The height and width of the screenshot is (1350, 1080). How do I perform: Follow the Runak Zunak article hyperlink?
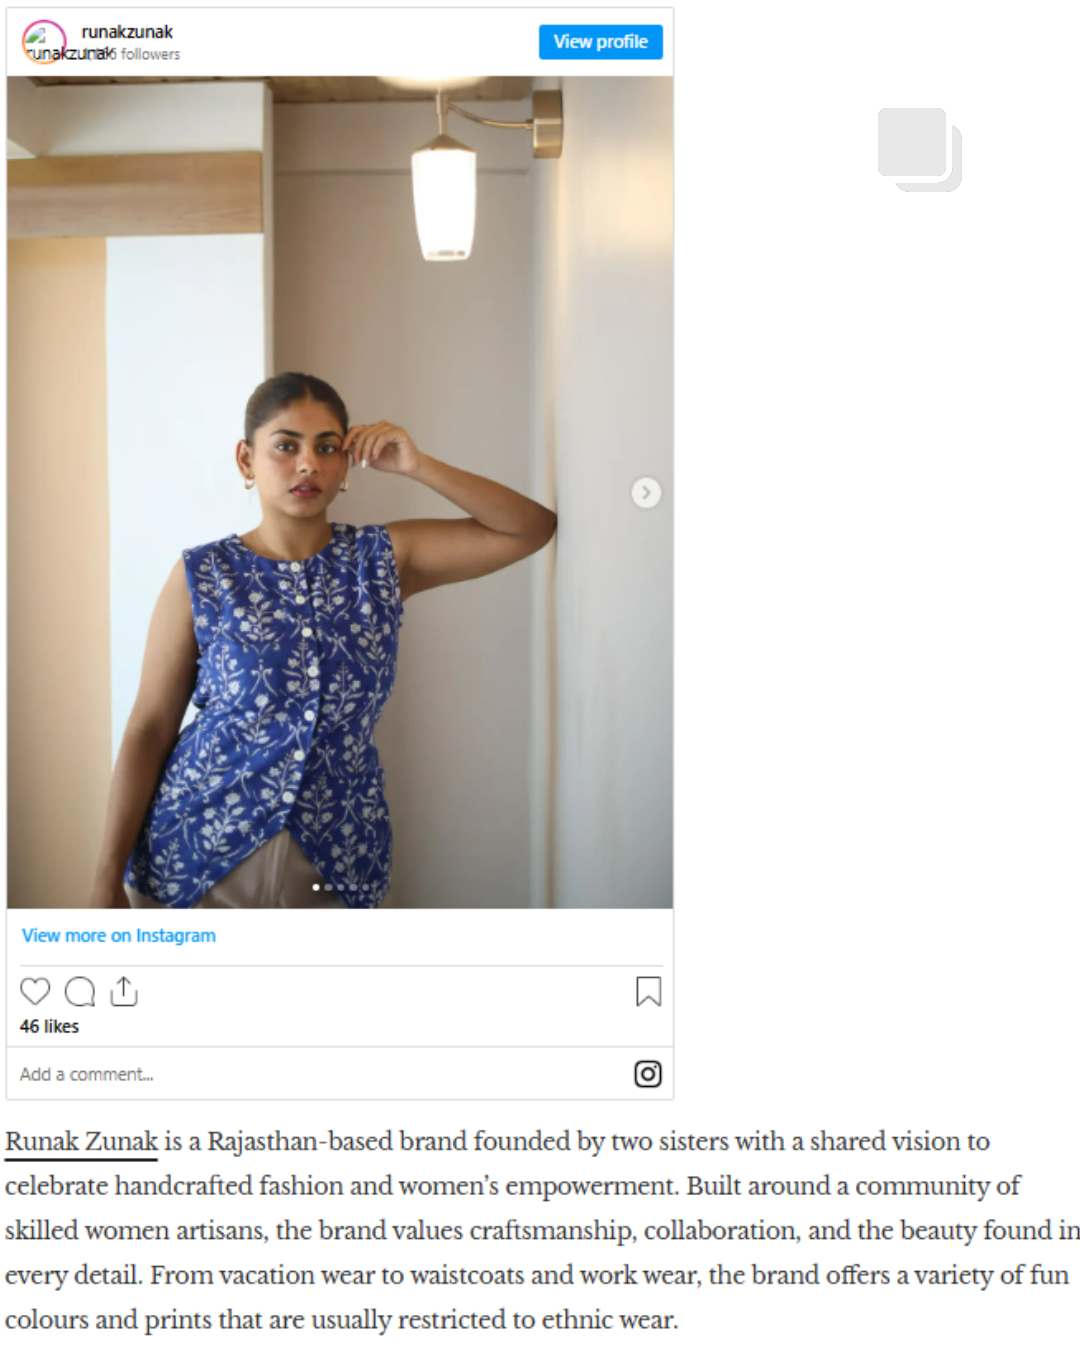click(81, 1141)
